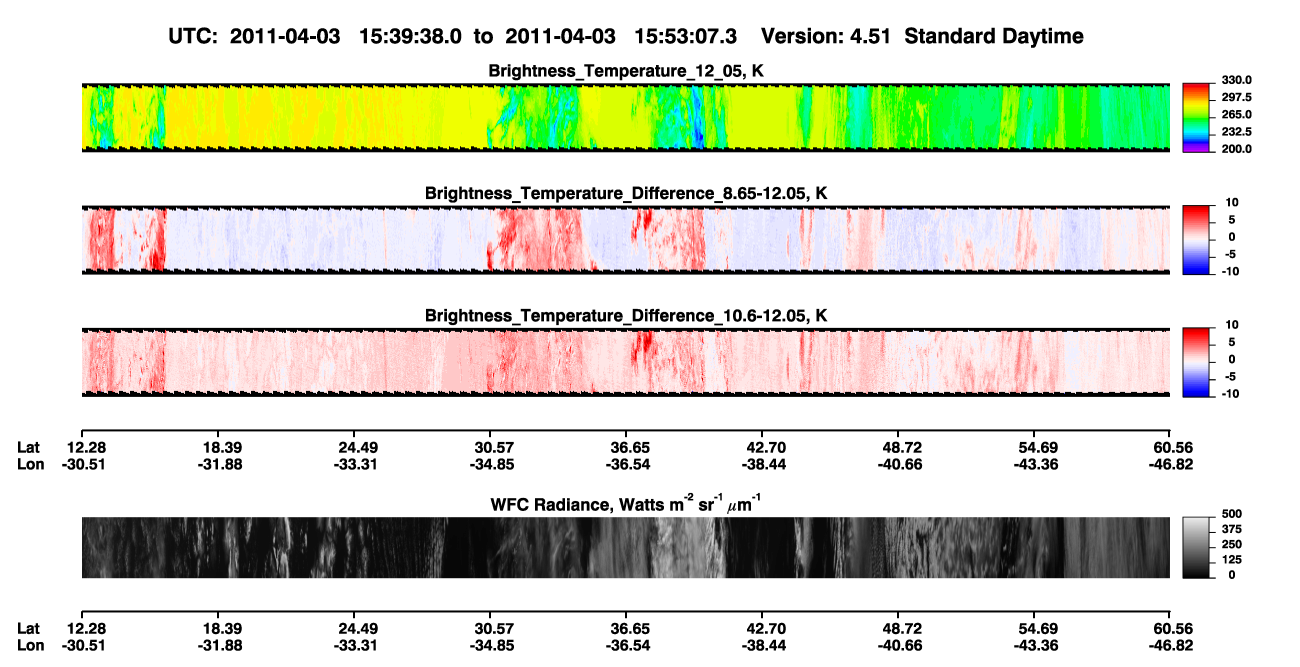This screenshot has width=1300, height=667.
Task: Click the 'UTC:' label in the header
Action: [195, 37]
